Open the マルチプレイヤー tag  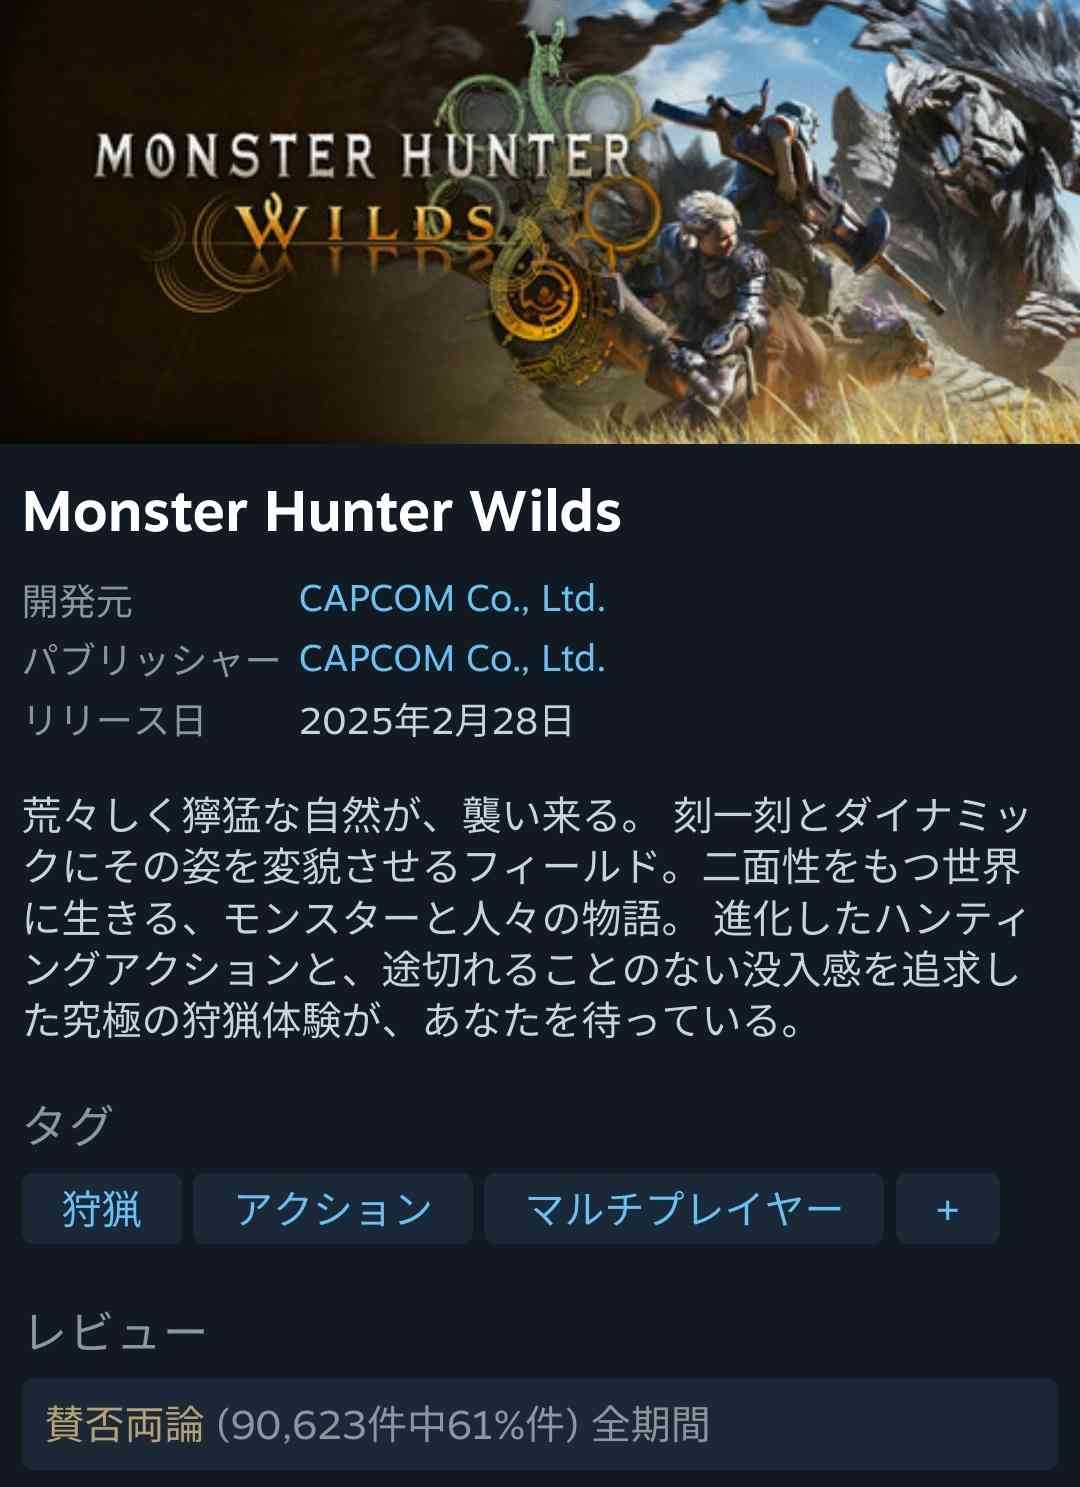pyautogui.click(x=683, y=1209)
